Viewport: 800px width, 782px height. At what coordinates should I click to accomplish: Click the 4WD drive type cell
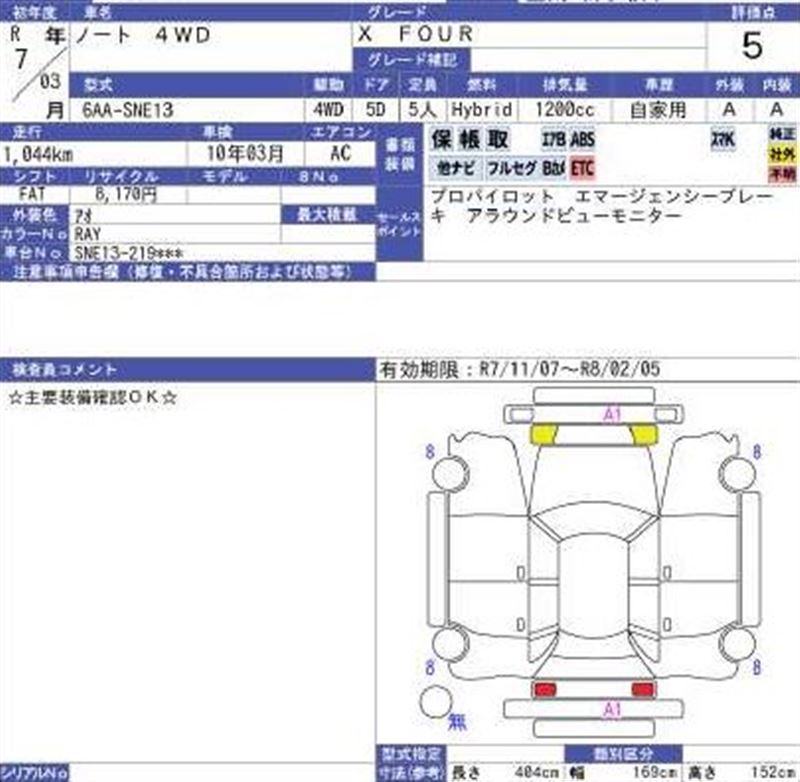point(328,109)
